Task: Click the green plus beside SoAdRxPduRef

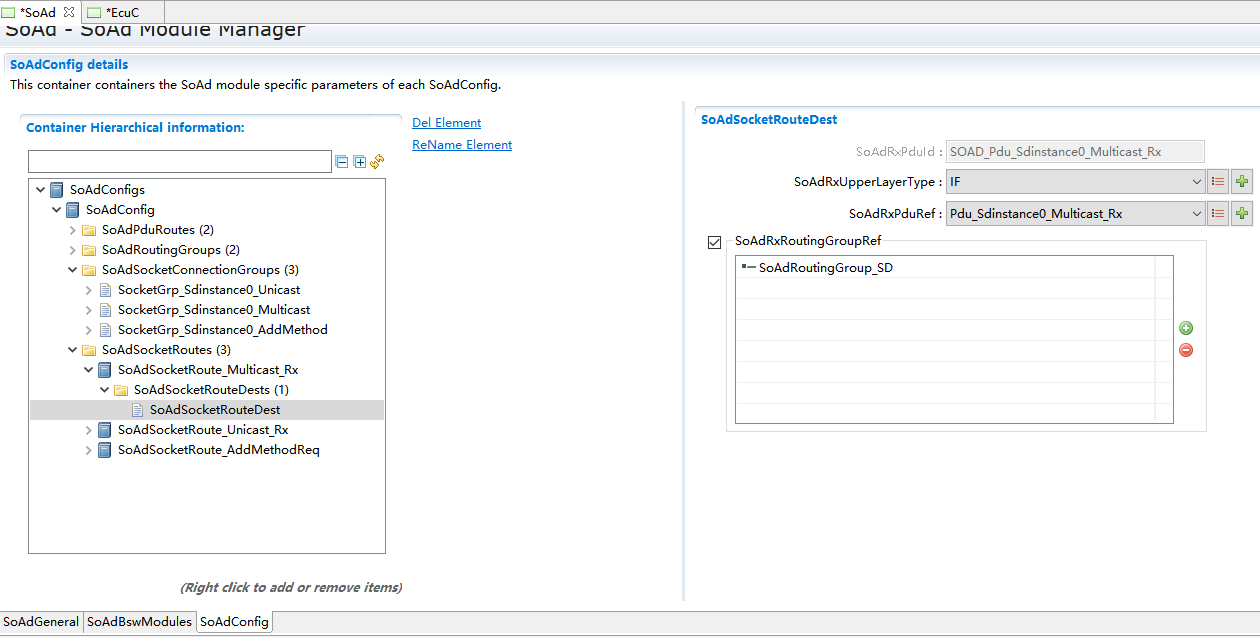Action: 1241,214
